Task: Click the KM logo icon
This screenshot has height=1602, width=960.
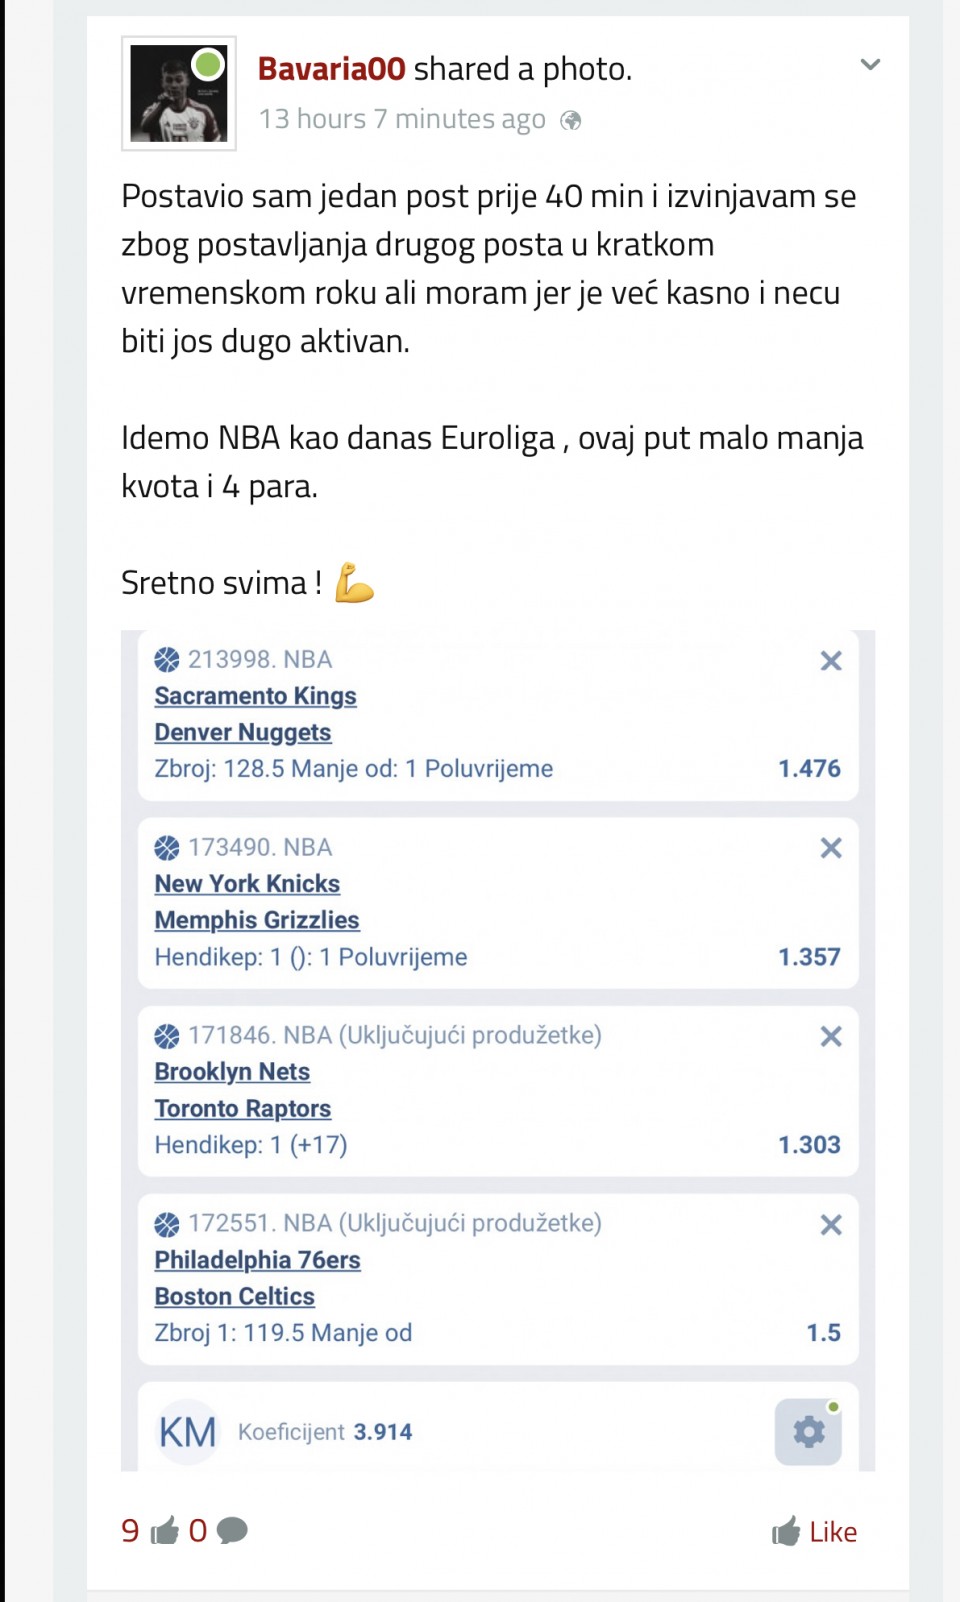Action: click(x=188, y=1432)
